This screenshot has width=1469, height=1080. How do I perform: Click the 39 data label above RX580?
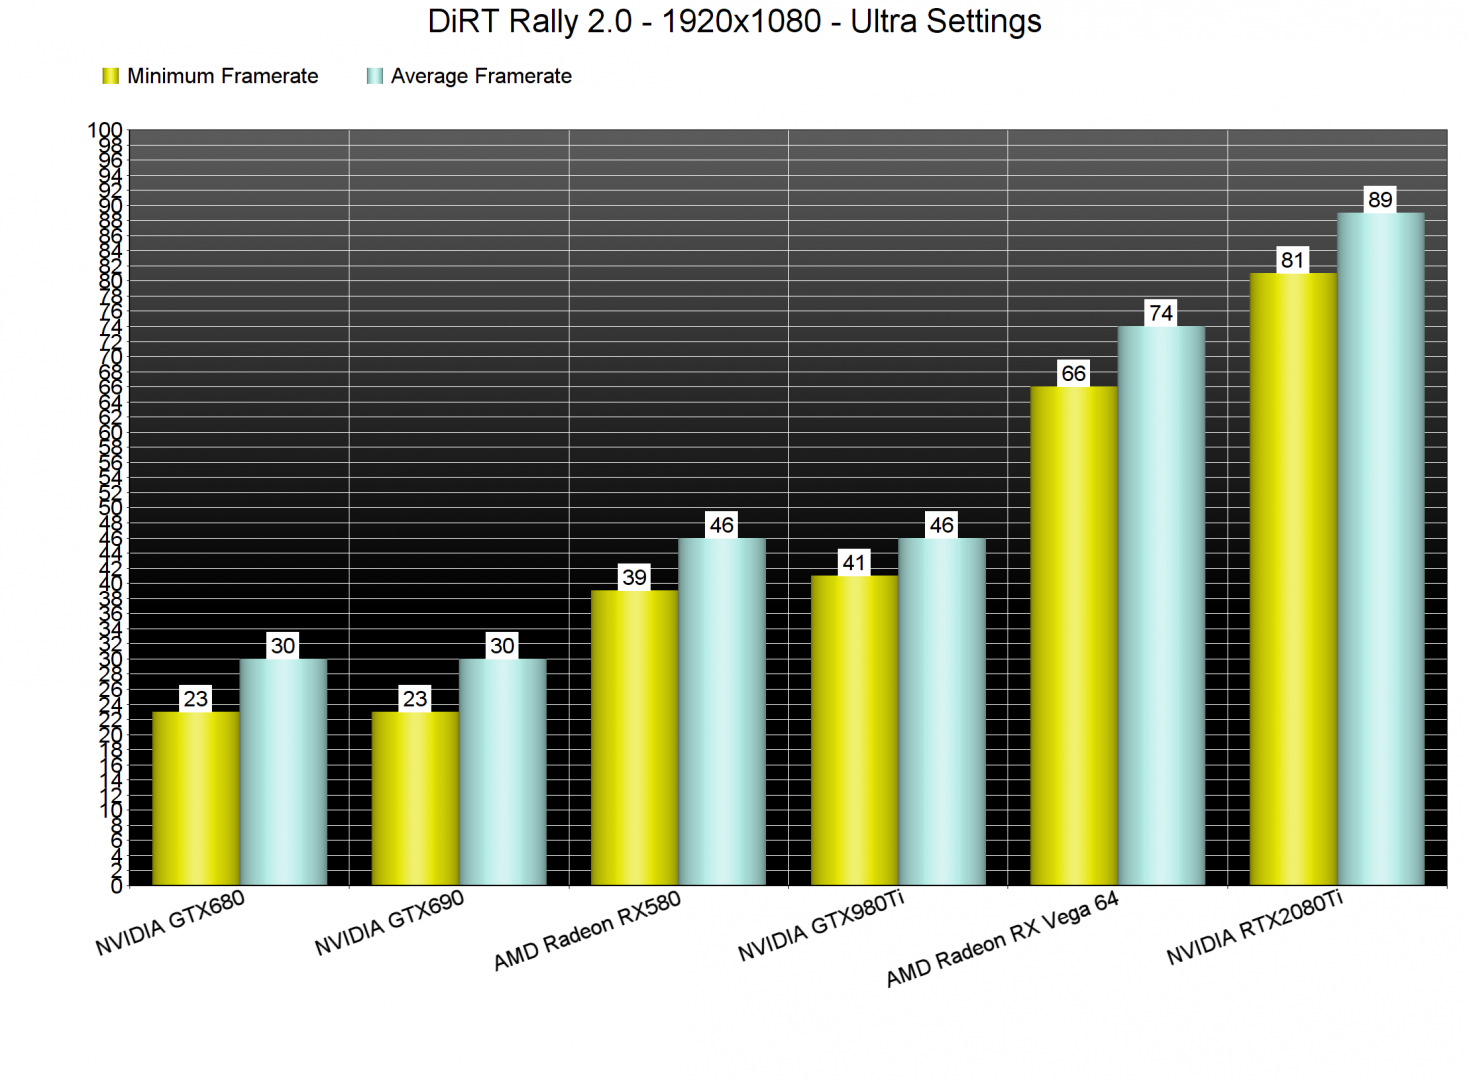(x=634, y=577)
